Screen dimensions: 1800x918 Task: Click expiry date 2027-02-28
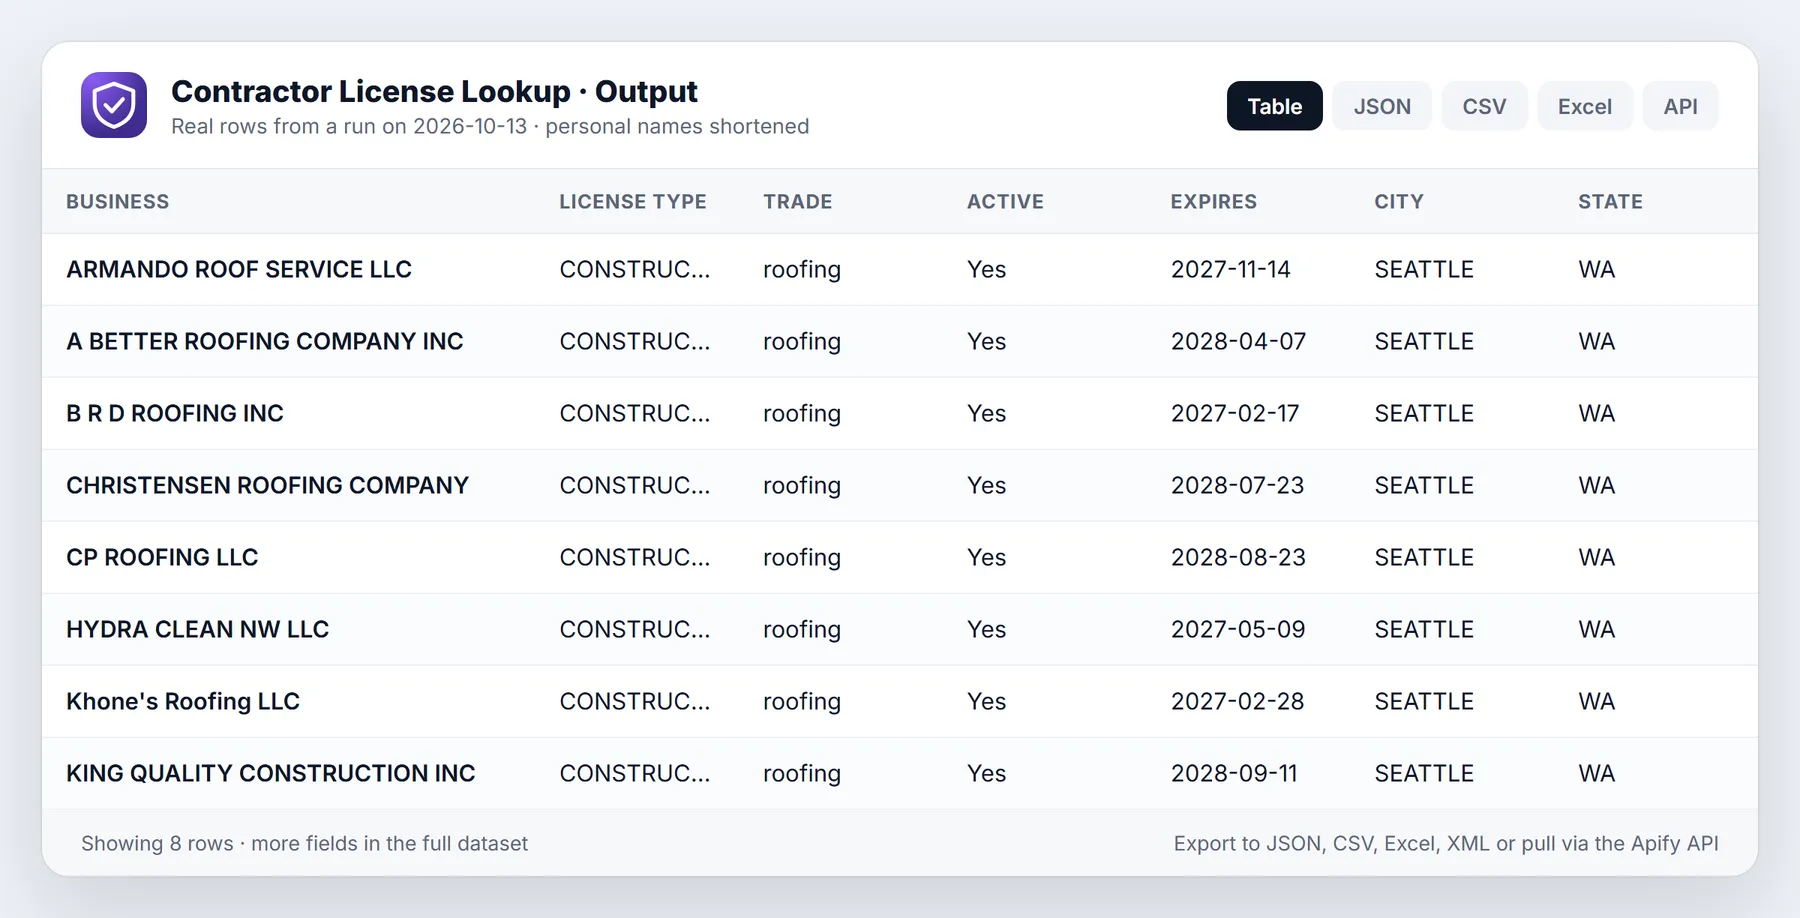click(1237, 701)
